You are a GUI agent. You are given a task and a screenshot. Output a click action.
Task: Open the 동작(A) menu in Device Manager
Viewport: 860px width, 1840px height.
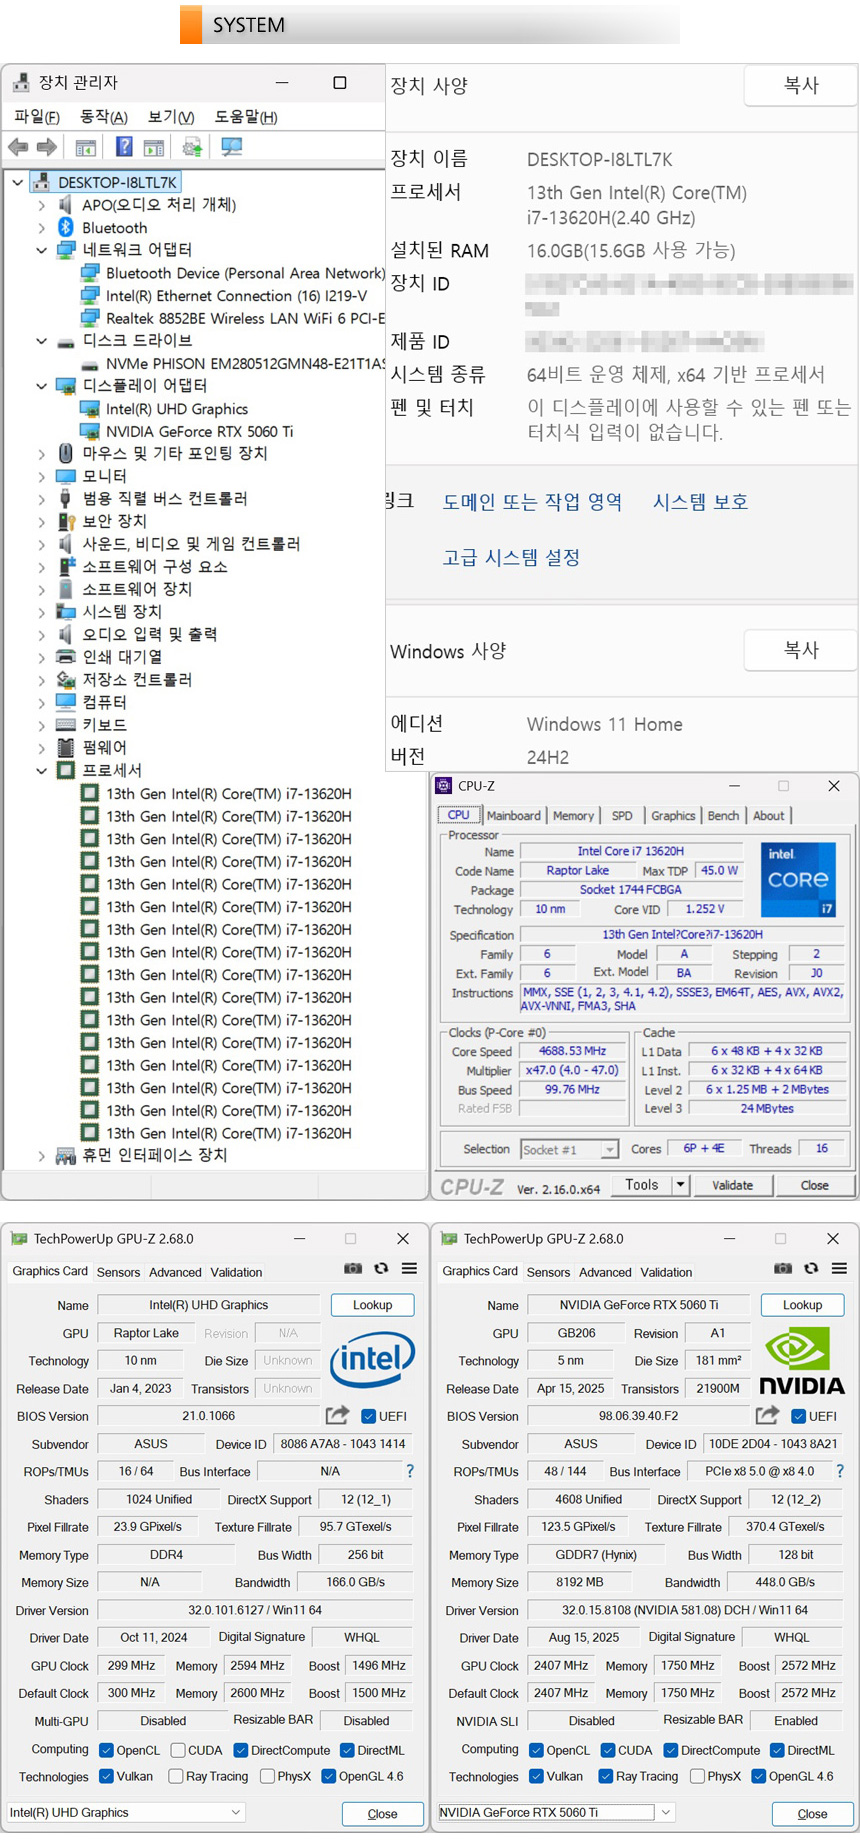coord(103,117)
